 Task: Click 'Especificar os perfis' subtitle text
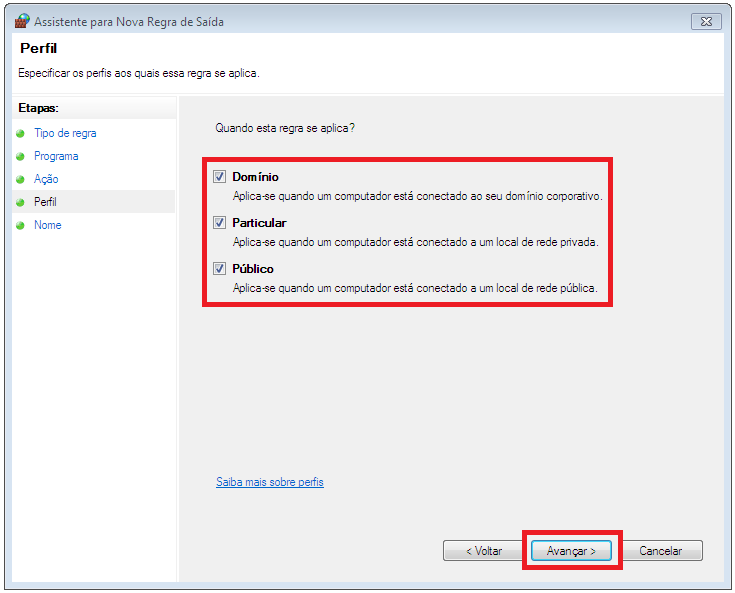tap(139, 73)
